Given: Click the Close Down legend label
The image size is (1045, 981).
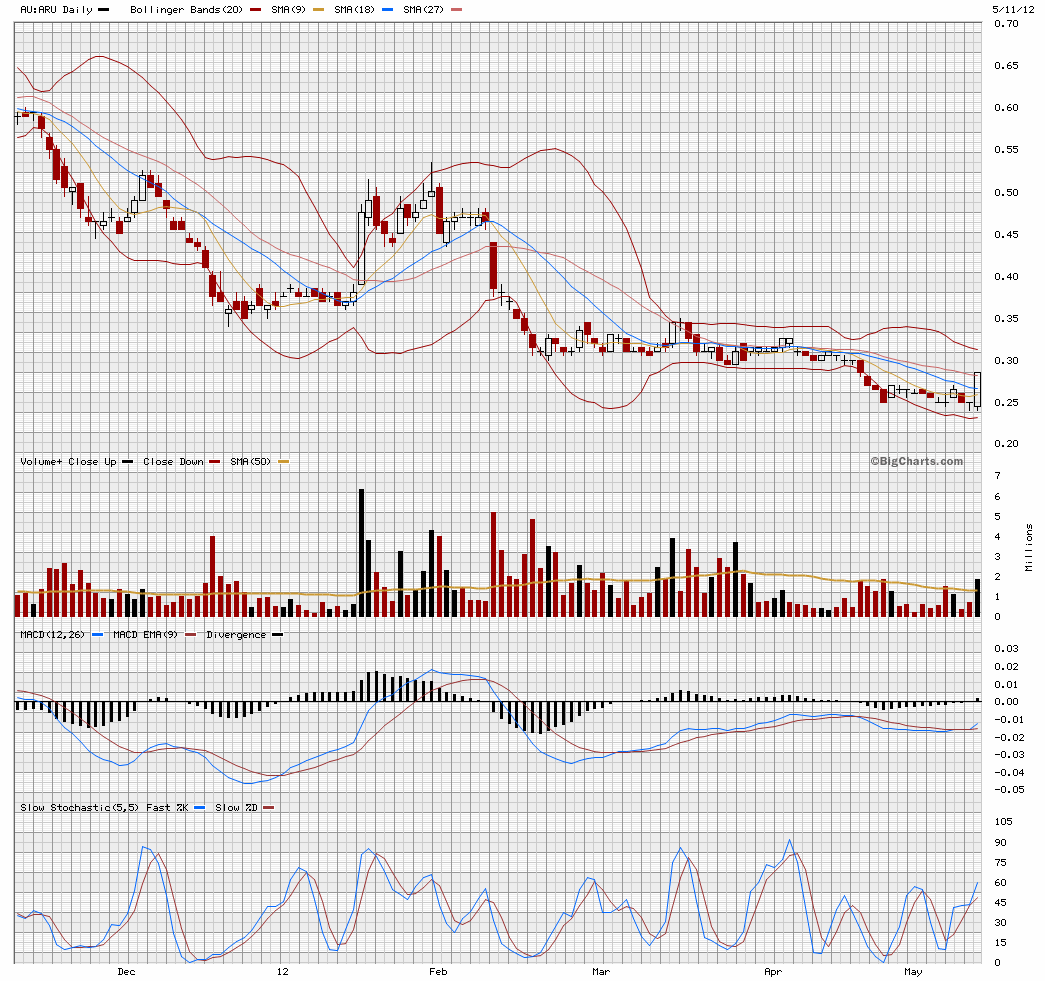Looking at the screenshot, I should pos(173,461).
